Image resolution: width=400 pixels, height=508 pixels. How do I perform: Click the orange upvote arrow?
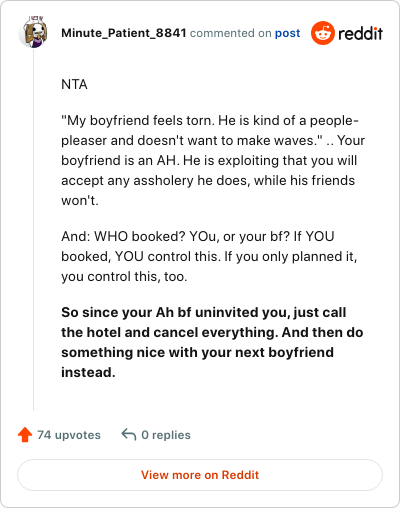tap(25, 435)
